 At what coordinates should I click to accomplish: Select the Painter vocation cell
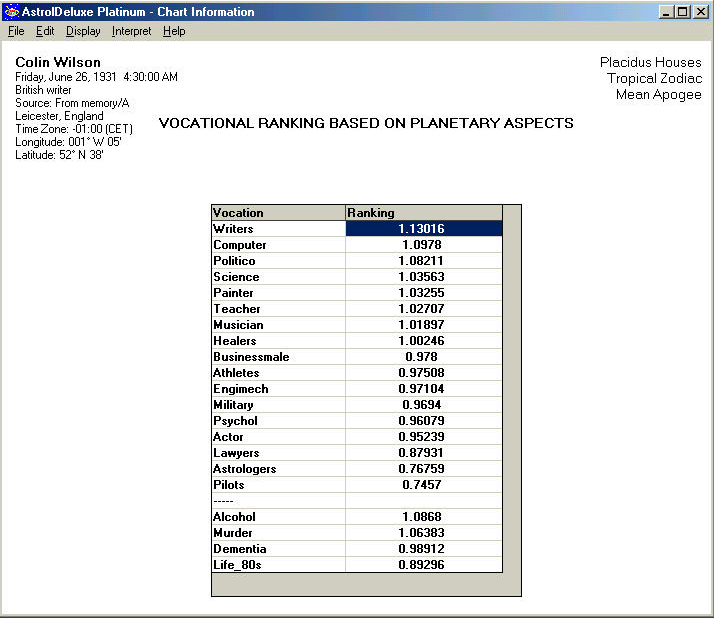[x=279, y=292]
